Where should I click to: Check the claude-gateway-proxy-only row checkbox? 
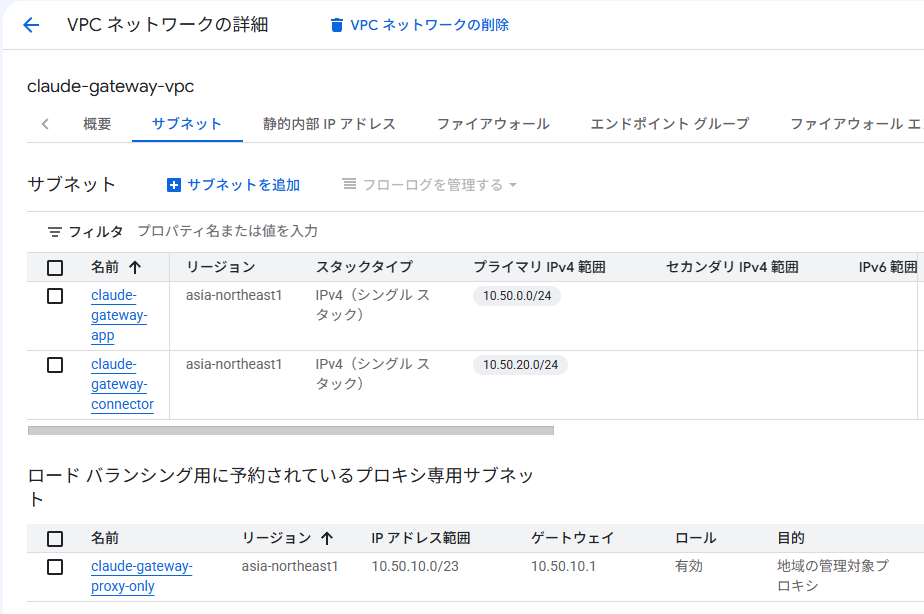click(55, 567)
